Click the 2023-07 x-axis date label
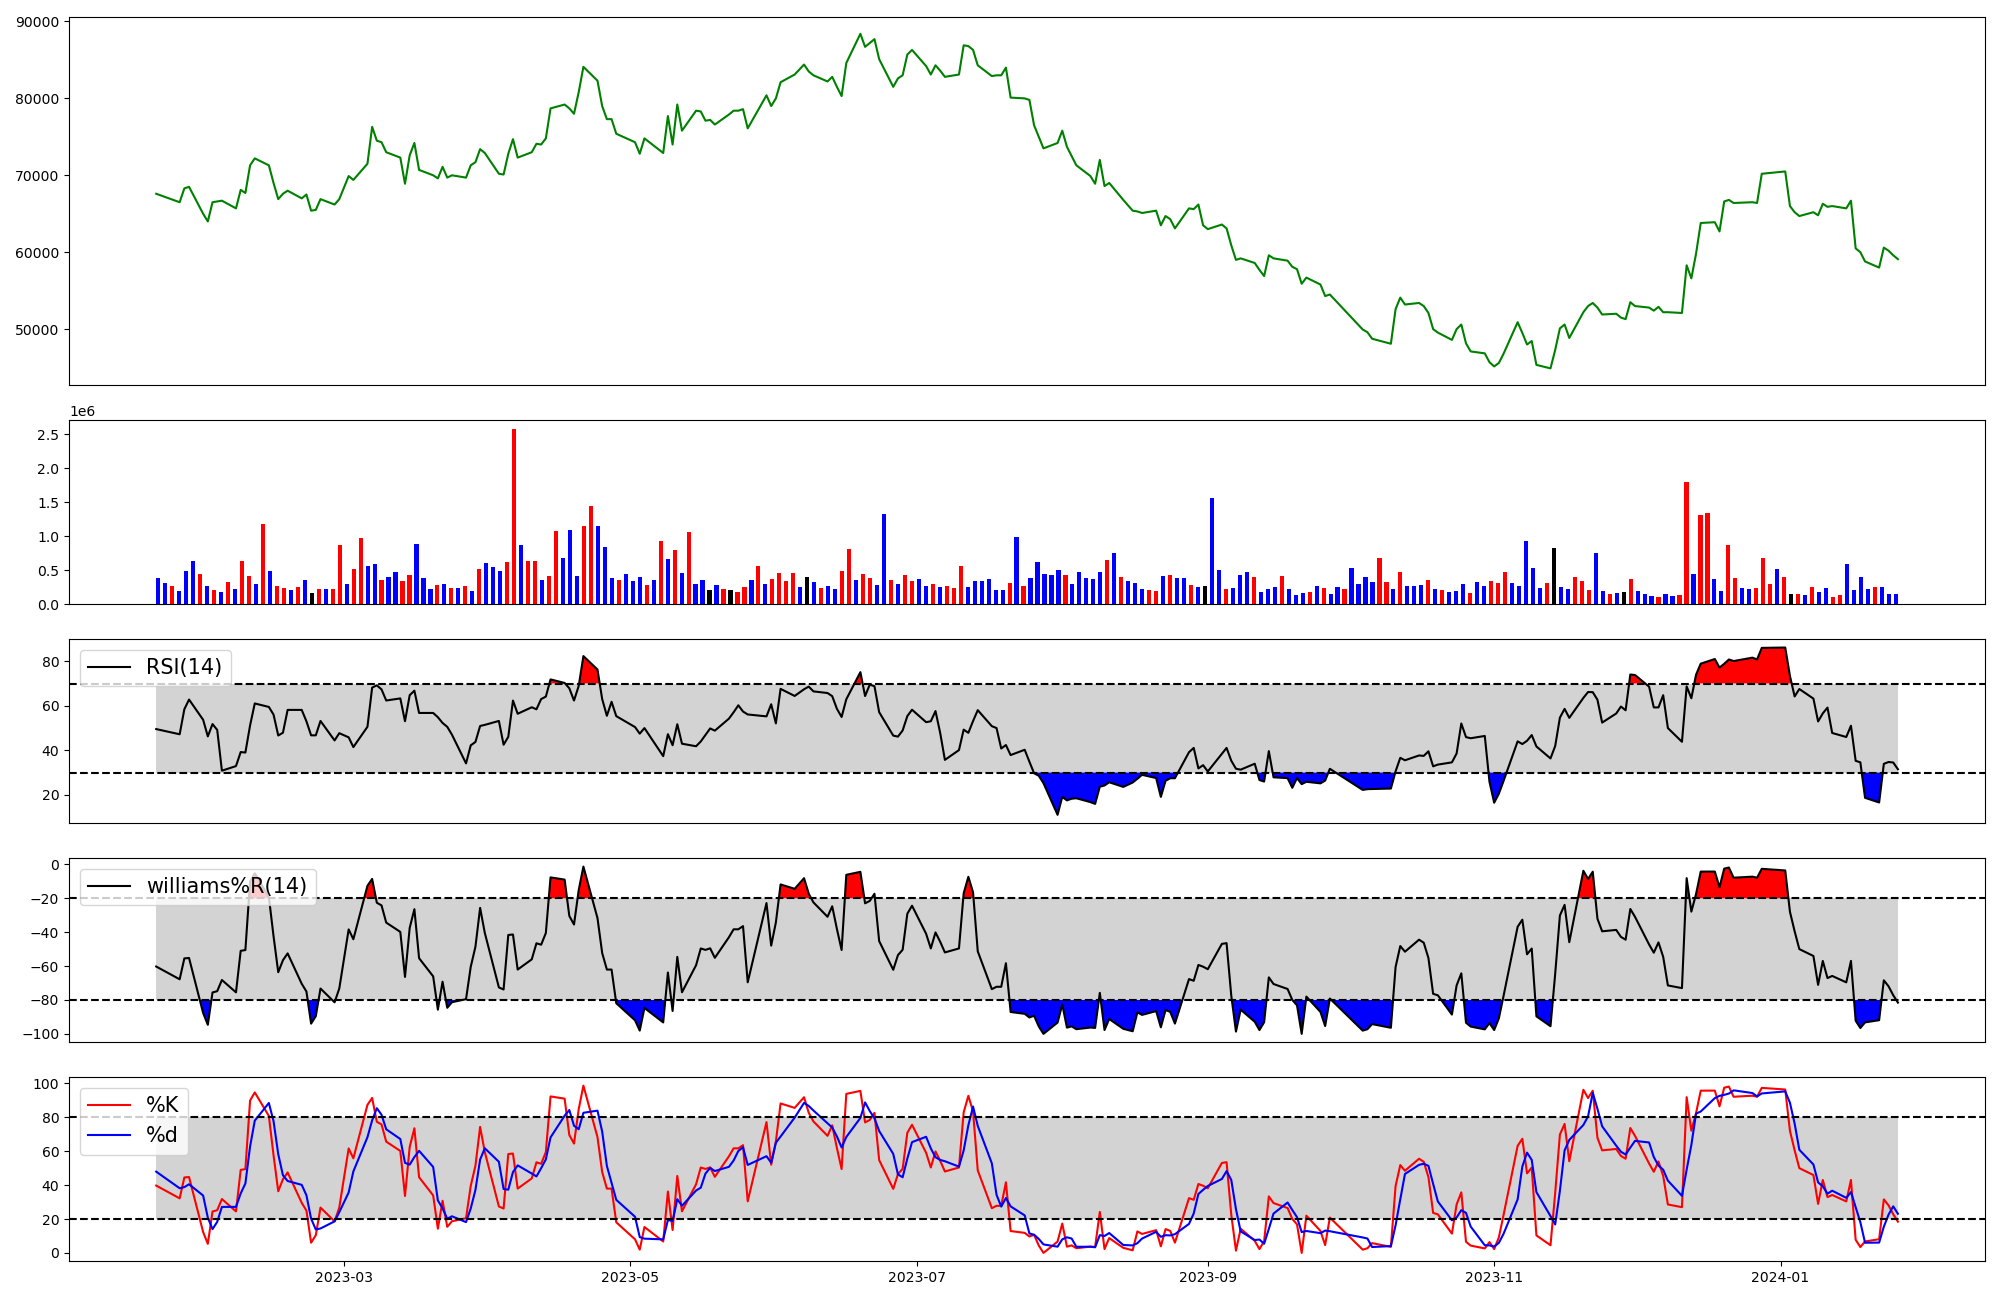Viewport: 2000px width, 1300px height. coord(917,1277)
